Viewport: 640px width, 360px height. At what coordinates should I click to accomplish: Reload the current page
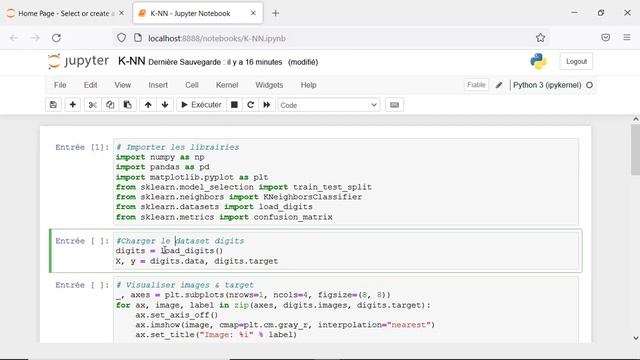coord(56,38)
